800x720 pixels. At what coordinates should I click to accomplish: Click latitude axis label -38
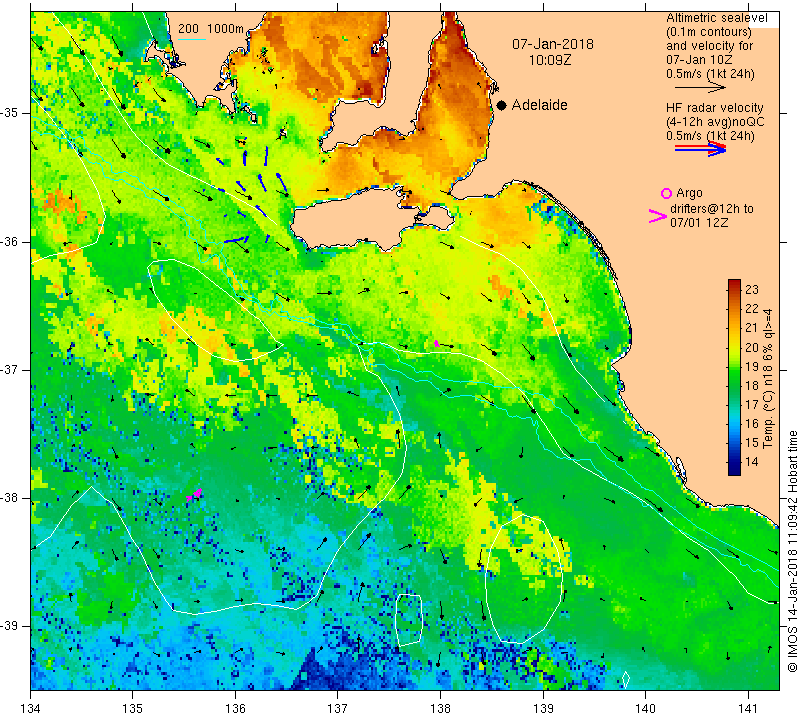pyautogui.click(x=9, y=498)
